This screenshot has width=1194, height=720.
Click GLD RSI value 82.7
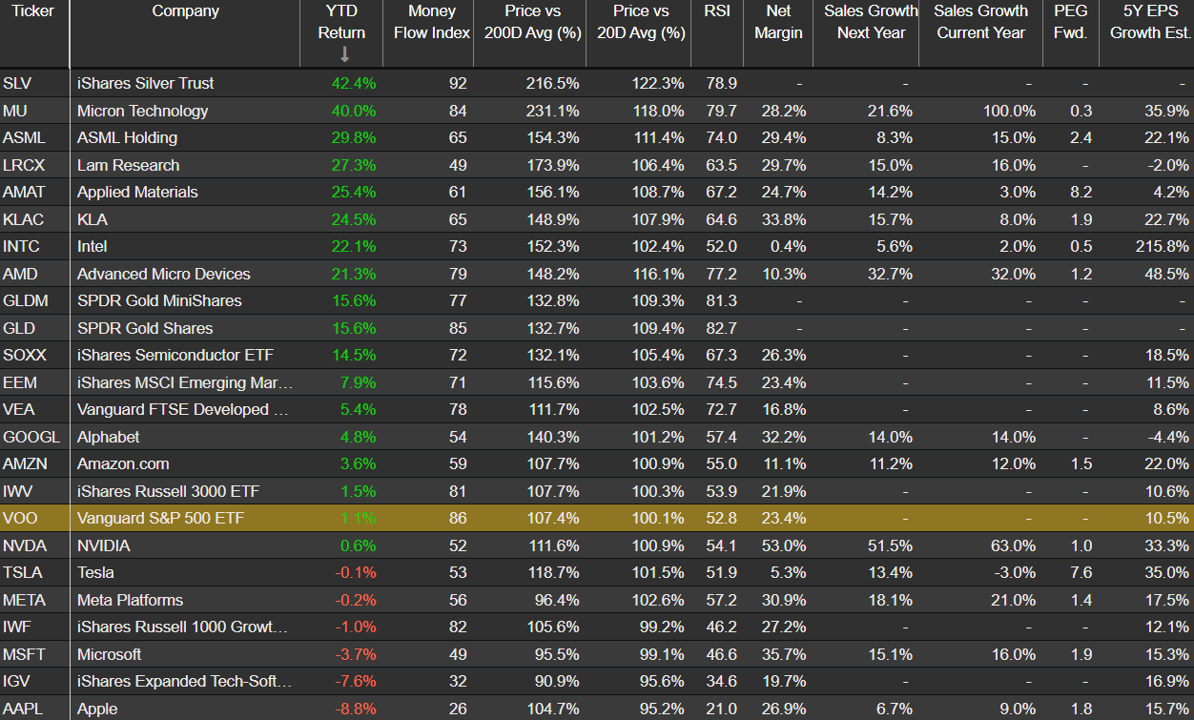[x=721, y=329]
